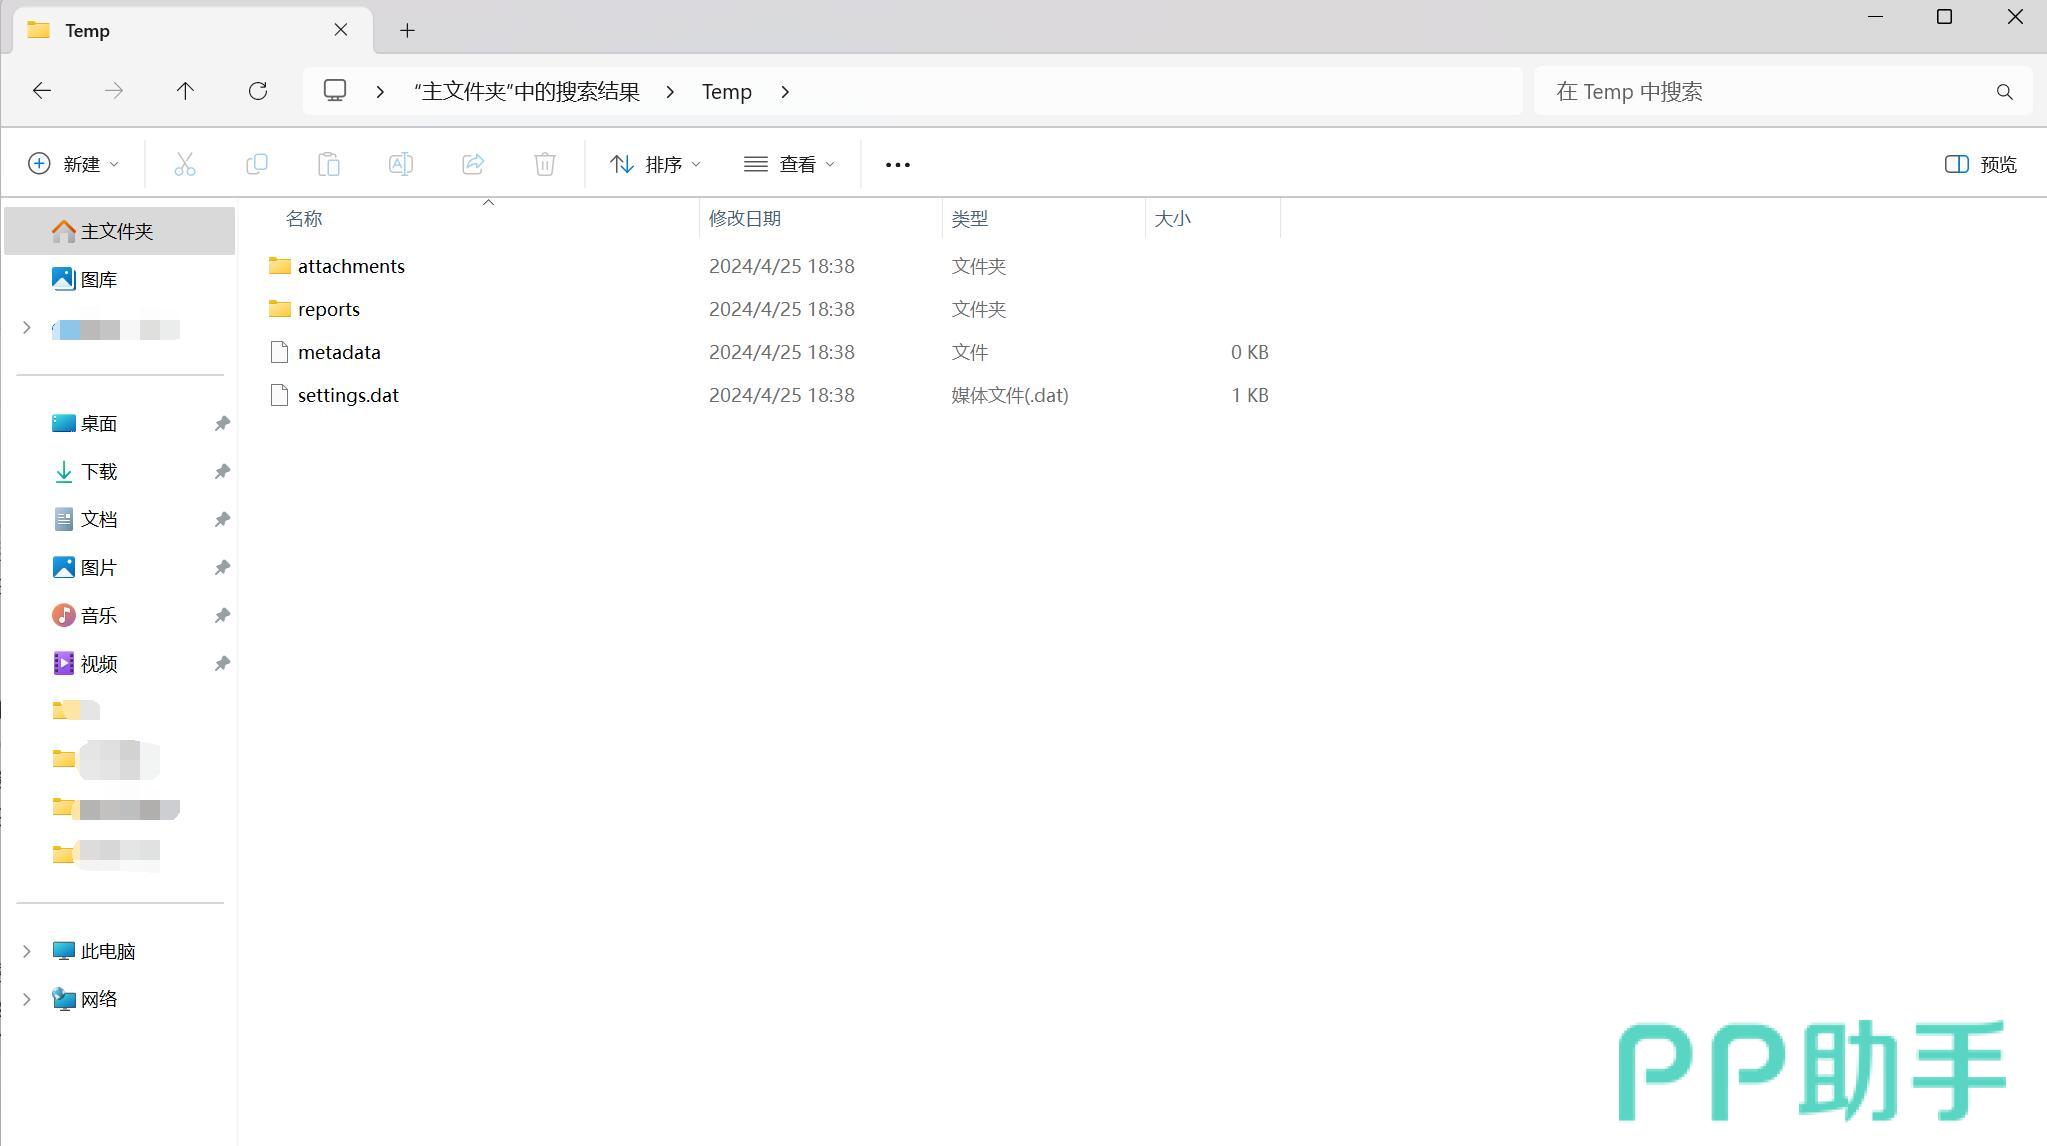Open the View (查看) dropdown menu
The image size is (2047, 1146).
[789, 164]
